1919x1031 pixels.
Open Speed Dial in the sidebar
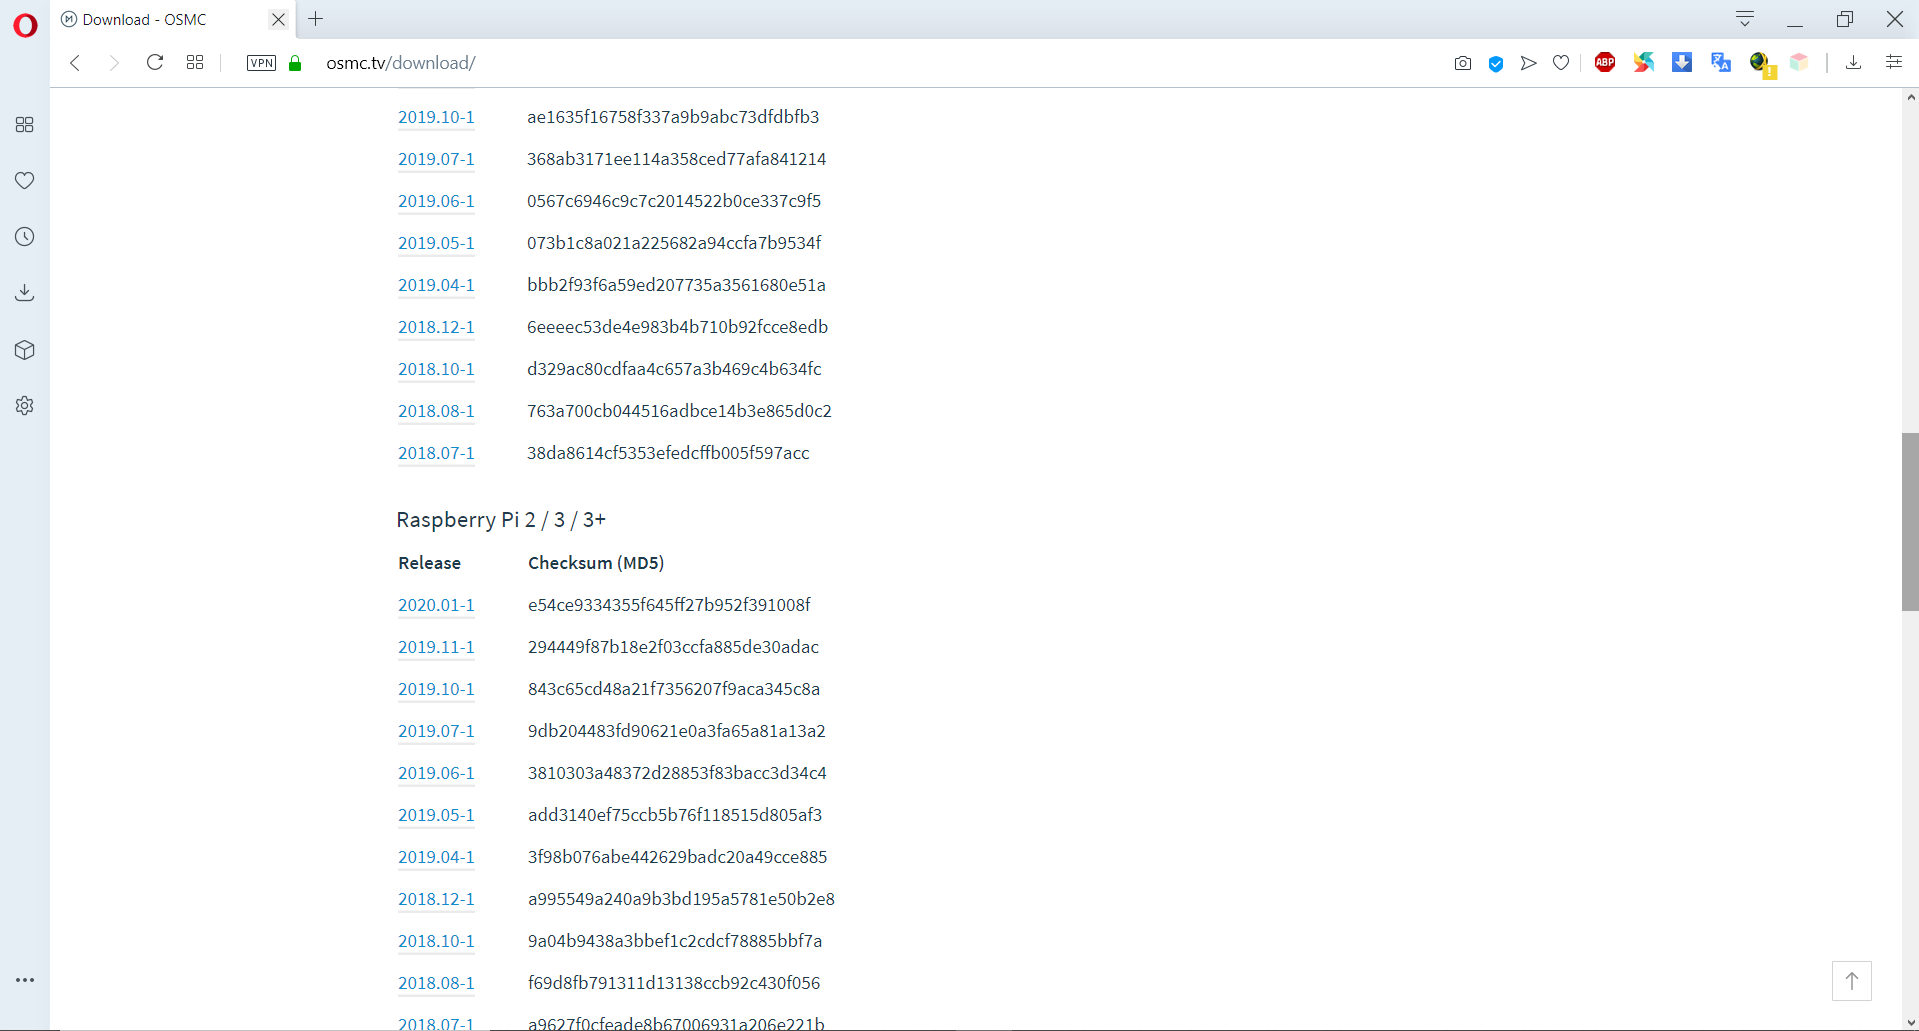(x=25, y=125)
